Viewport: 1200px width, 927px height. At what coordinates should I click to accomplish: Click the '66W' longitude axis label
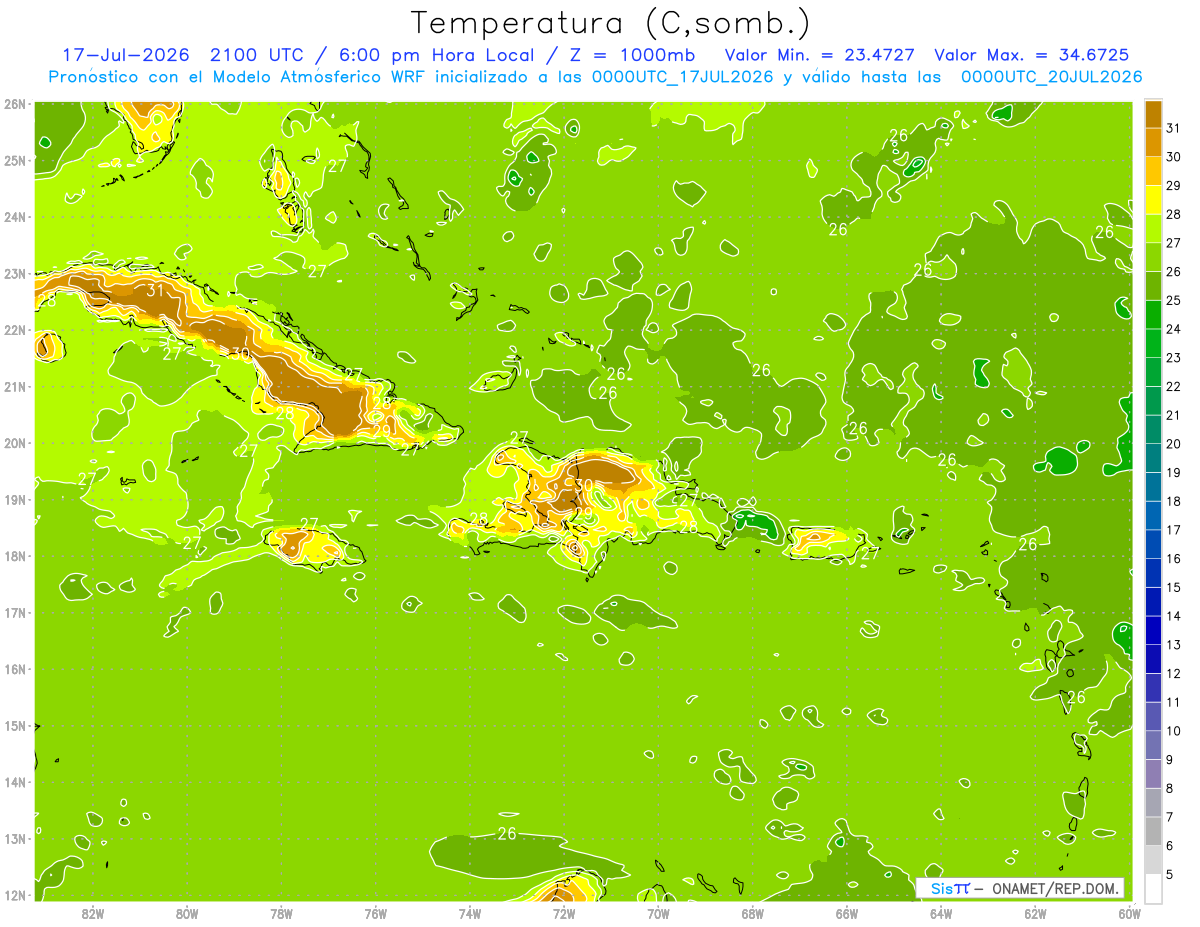coord(847,913)
